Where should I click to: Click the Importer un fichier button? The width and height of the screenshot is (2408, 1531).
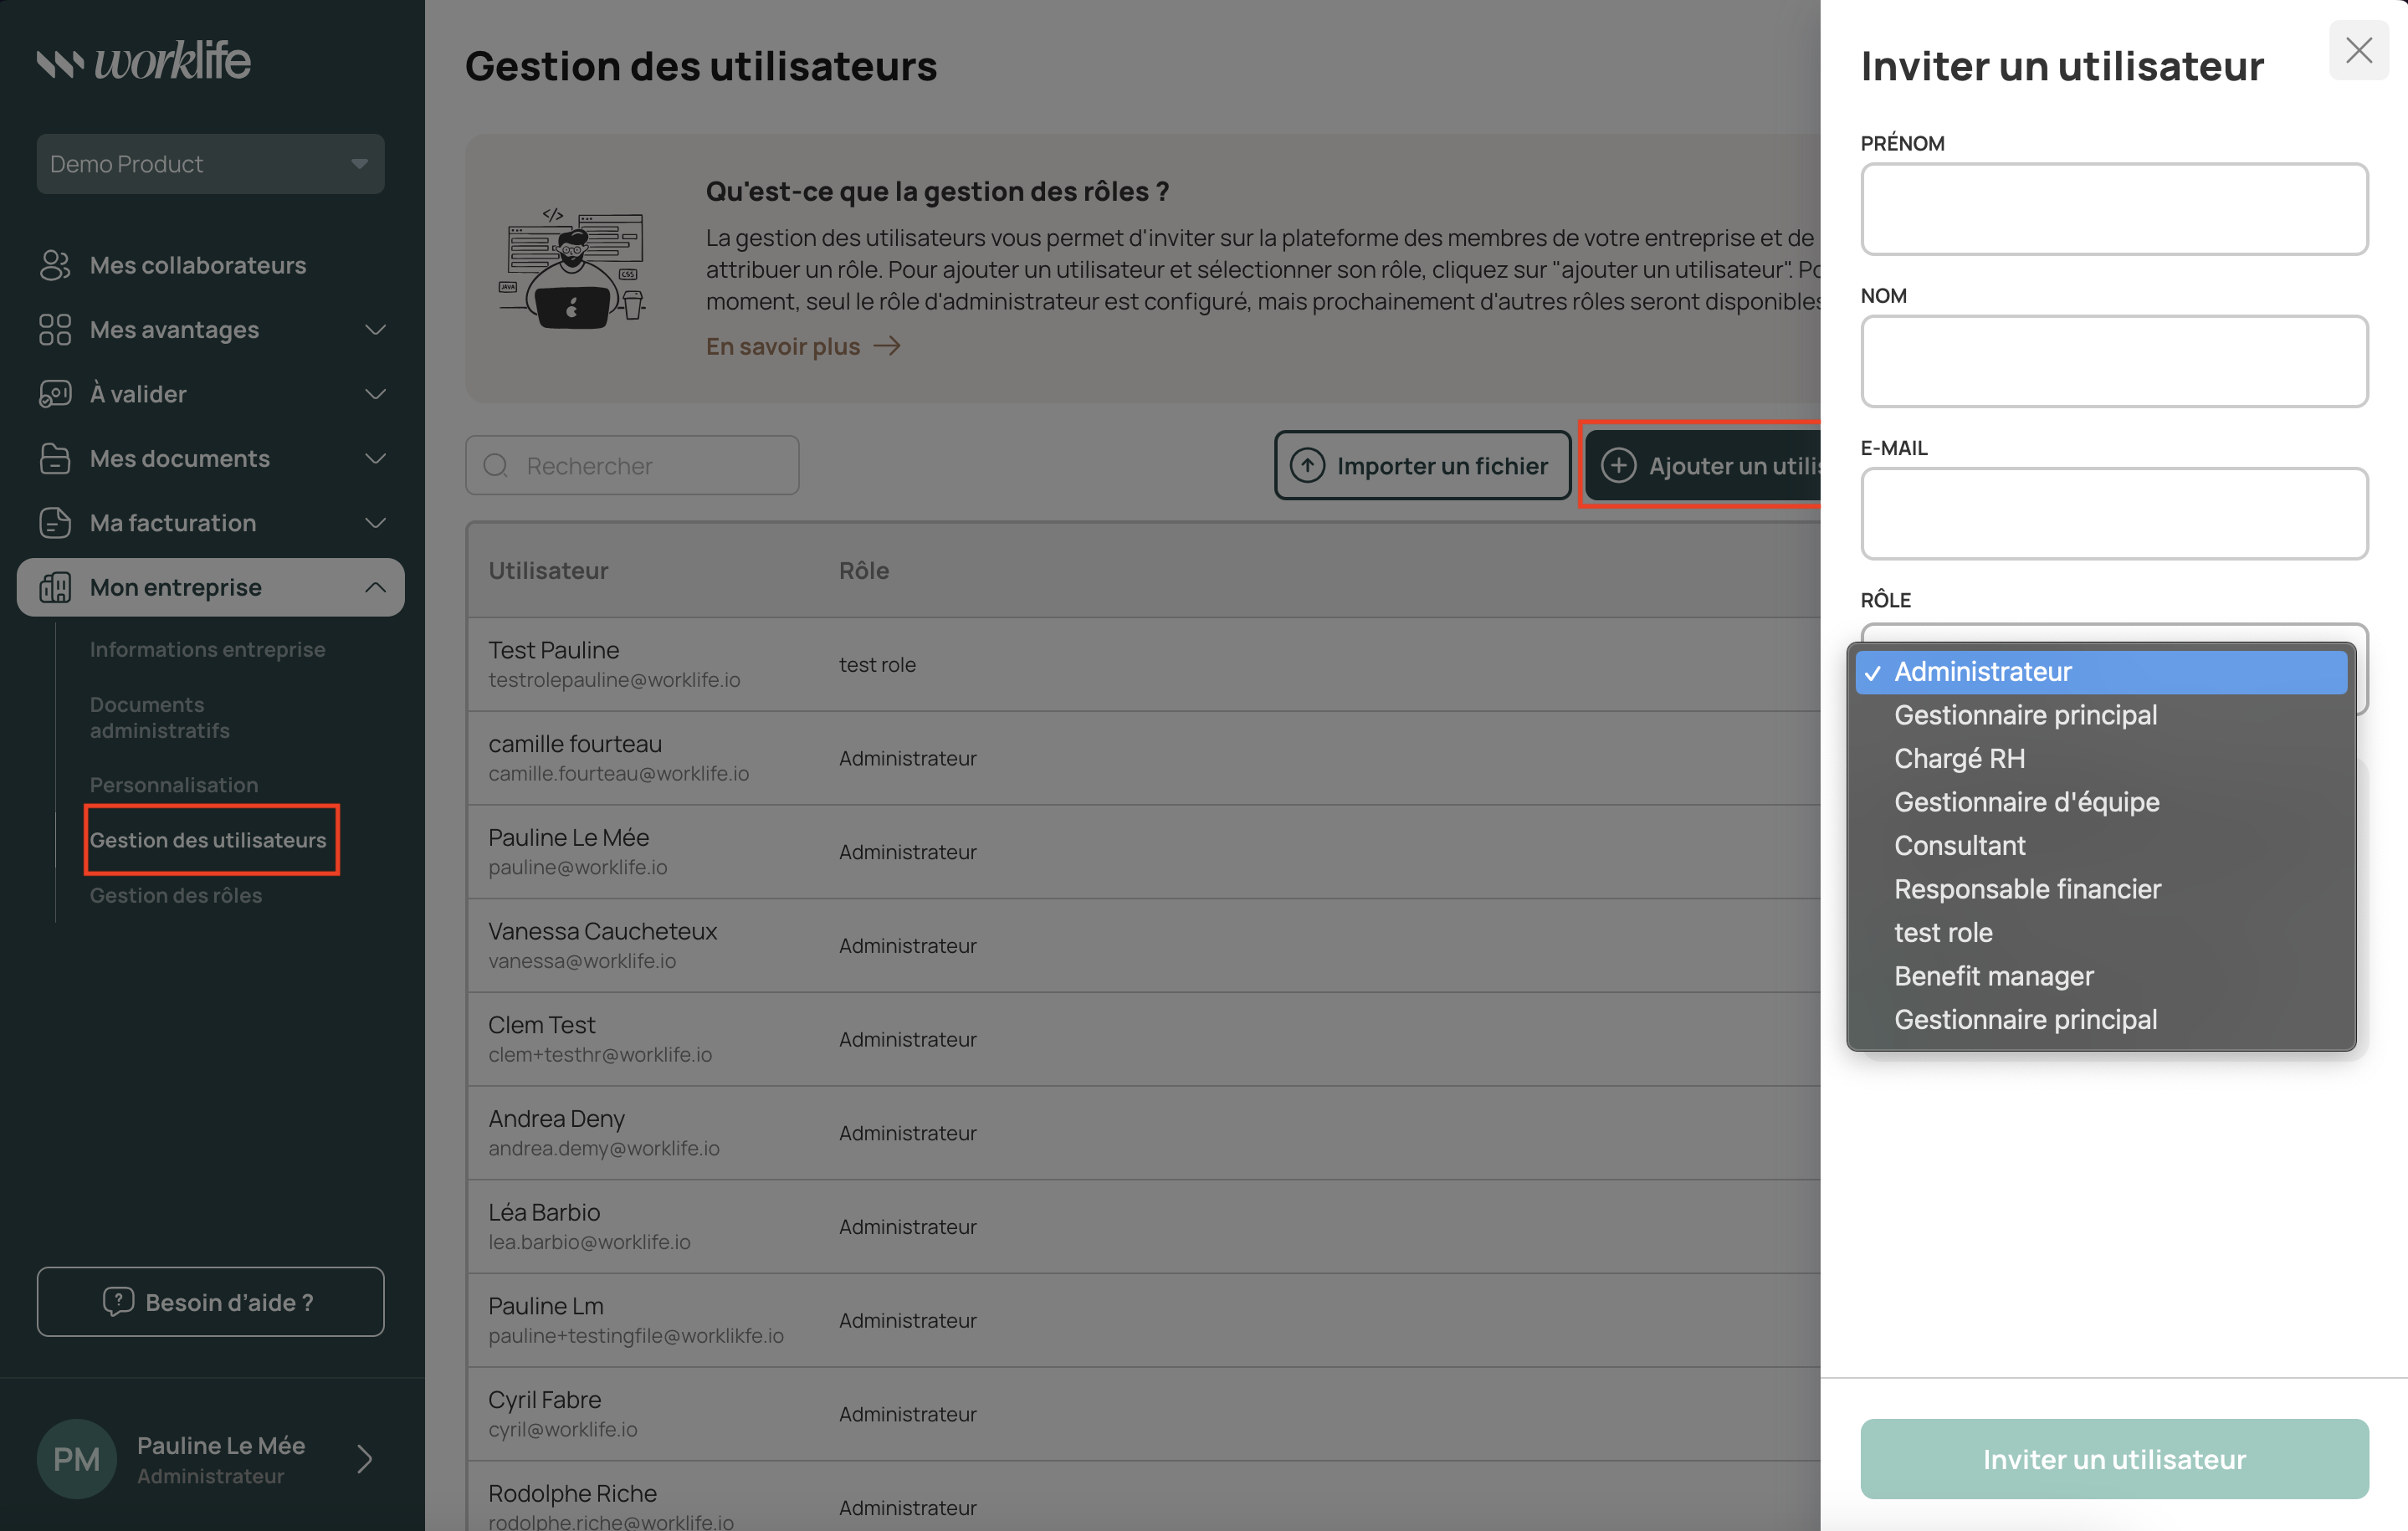point(1421,466)
